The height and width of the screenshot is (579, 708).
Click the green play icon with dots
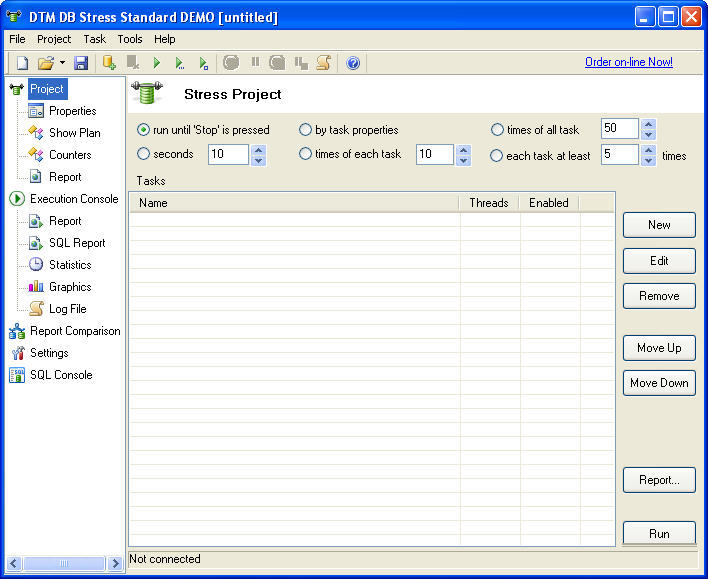[x=180, y=63]
